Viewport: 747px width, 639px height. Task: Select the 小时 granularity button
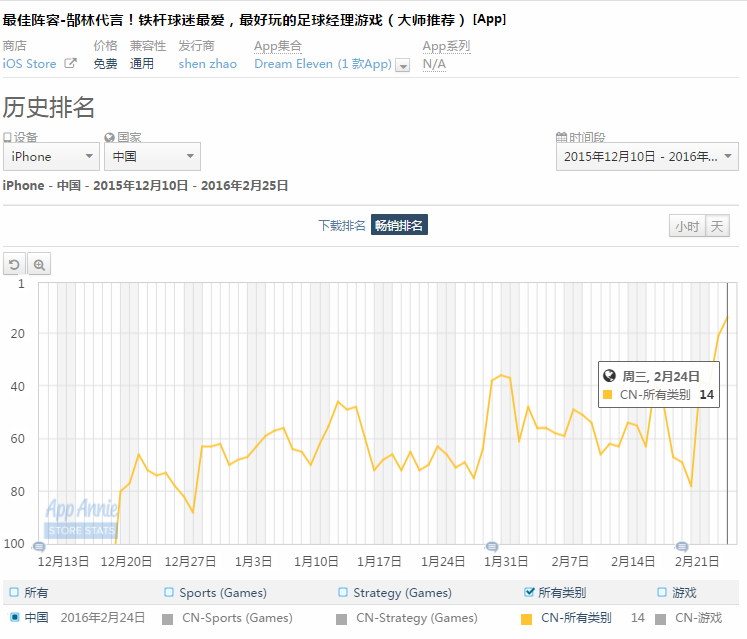click(x=687, y=226)
